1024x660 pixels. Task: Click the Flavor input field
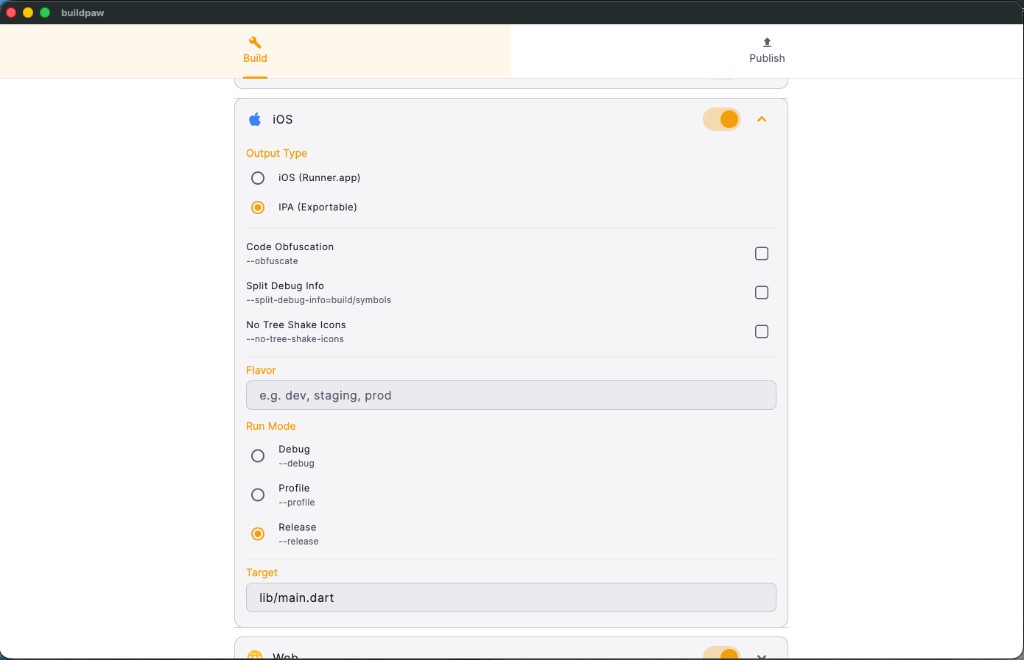(x=510, y=395)
